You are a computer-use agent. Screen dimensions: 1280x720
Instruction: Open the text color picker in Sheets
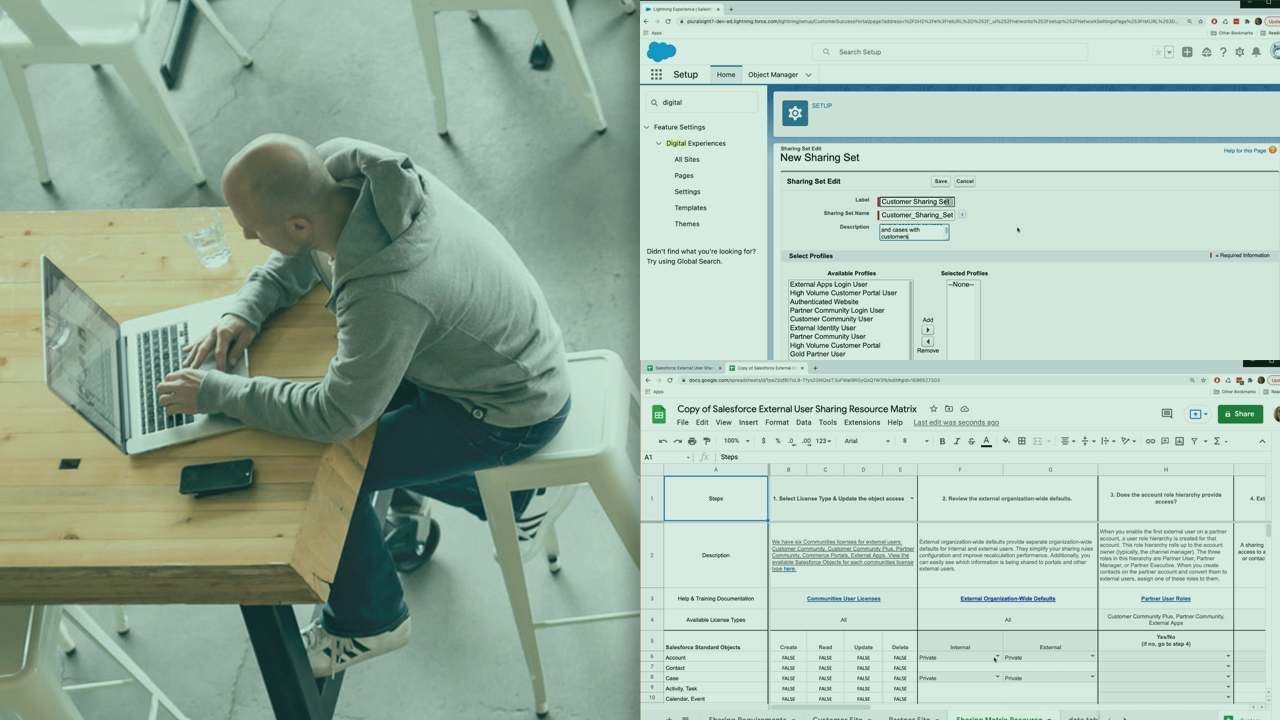[986, 441]
